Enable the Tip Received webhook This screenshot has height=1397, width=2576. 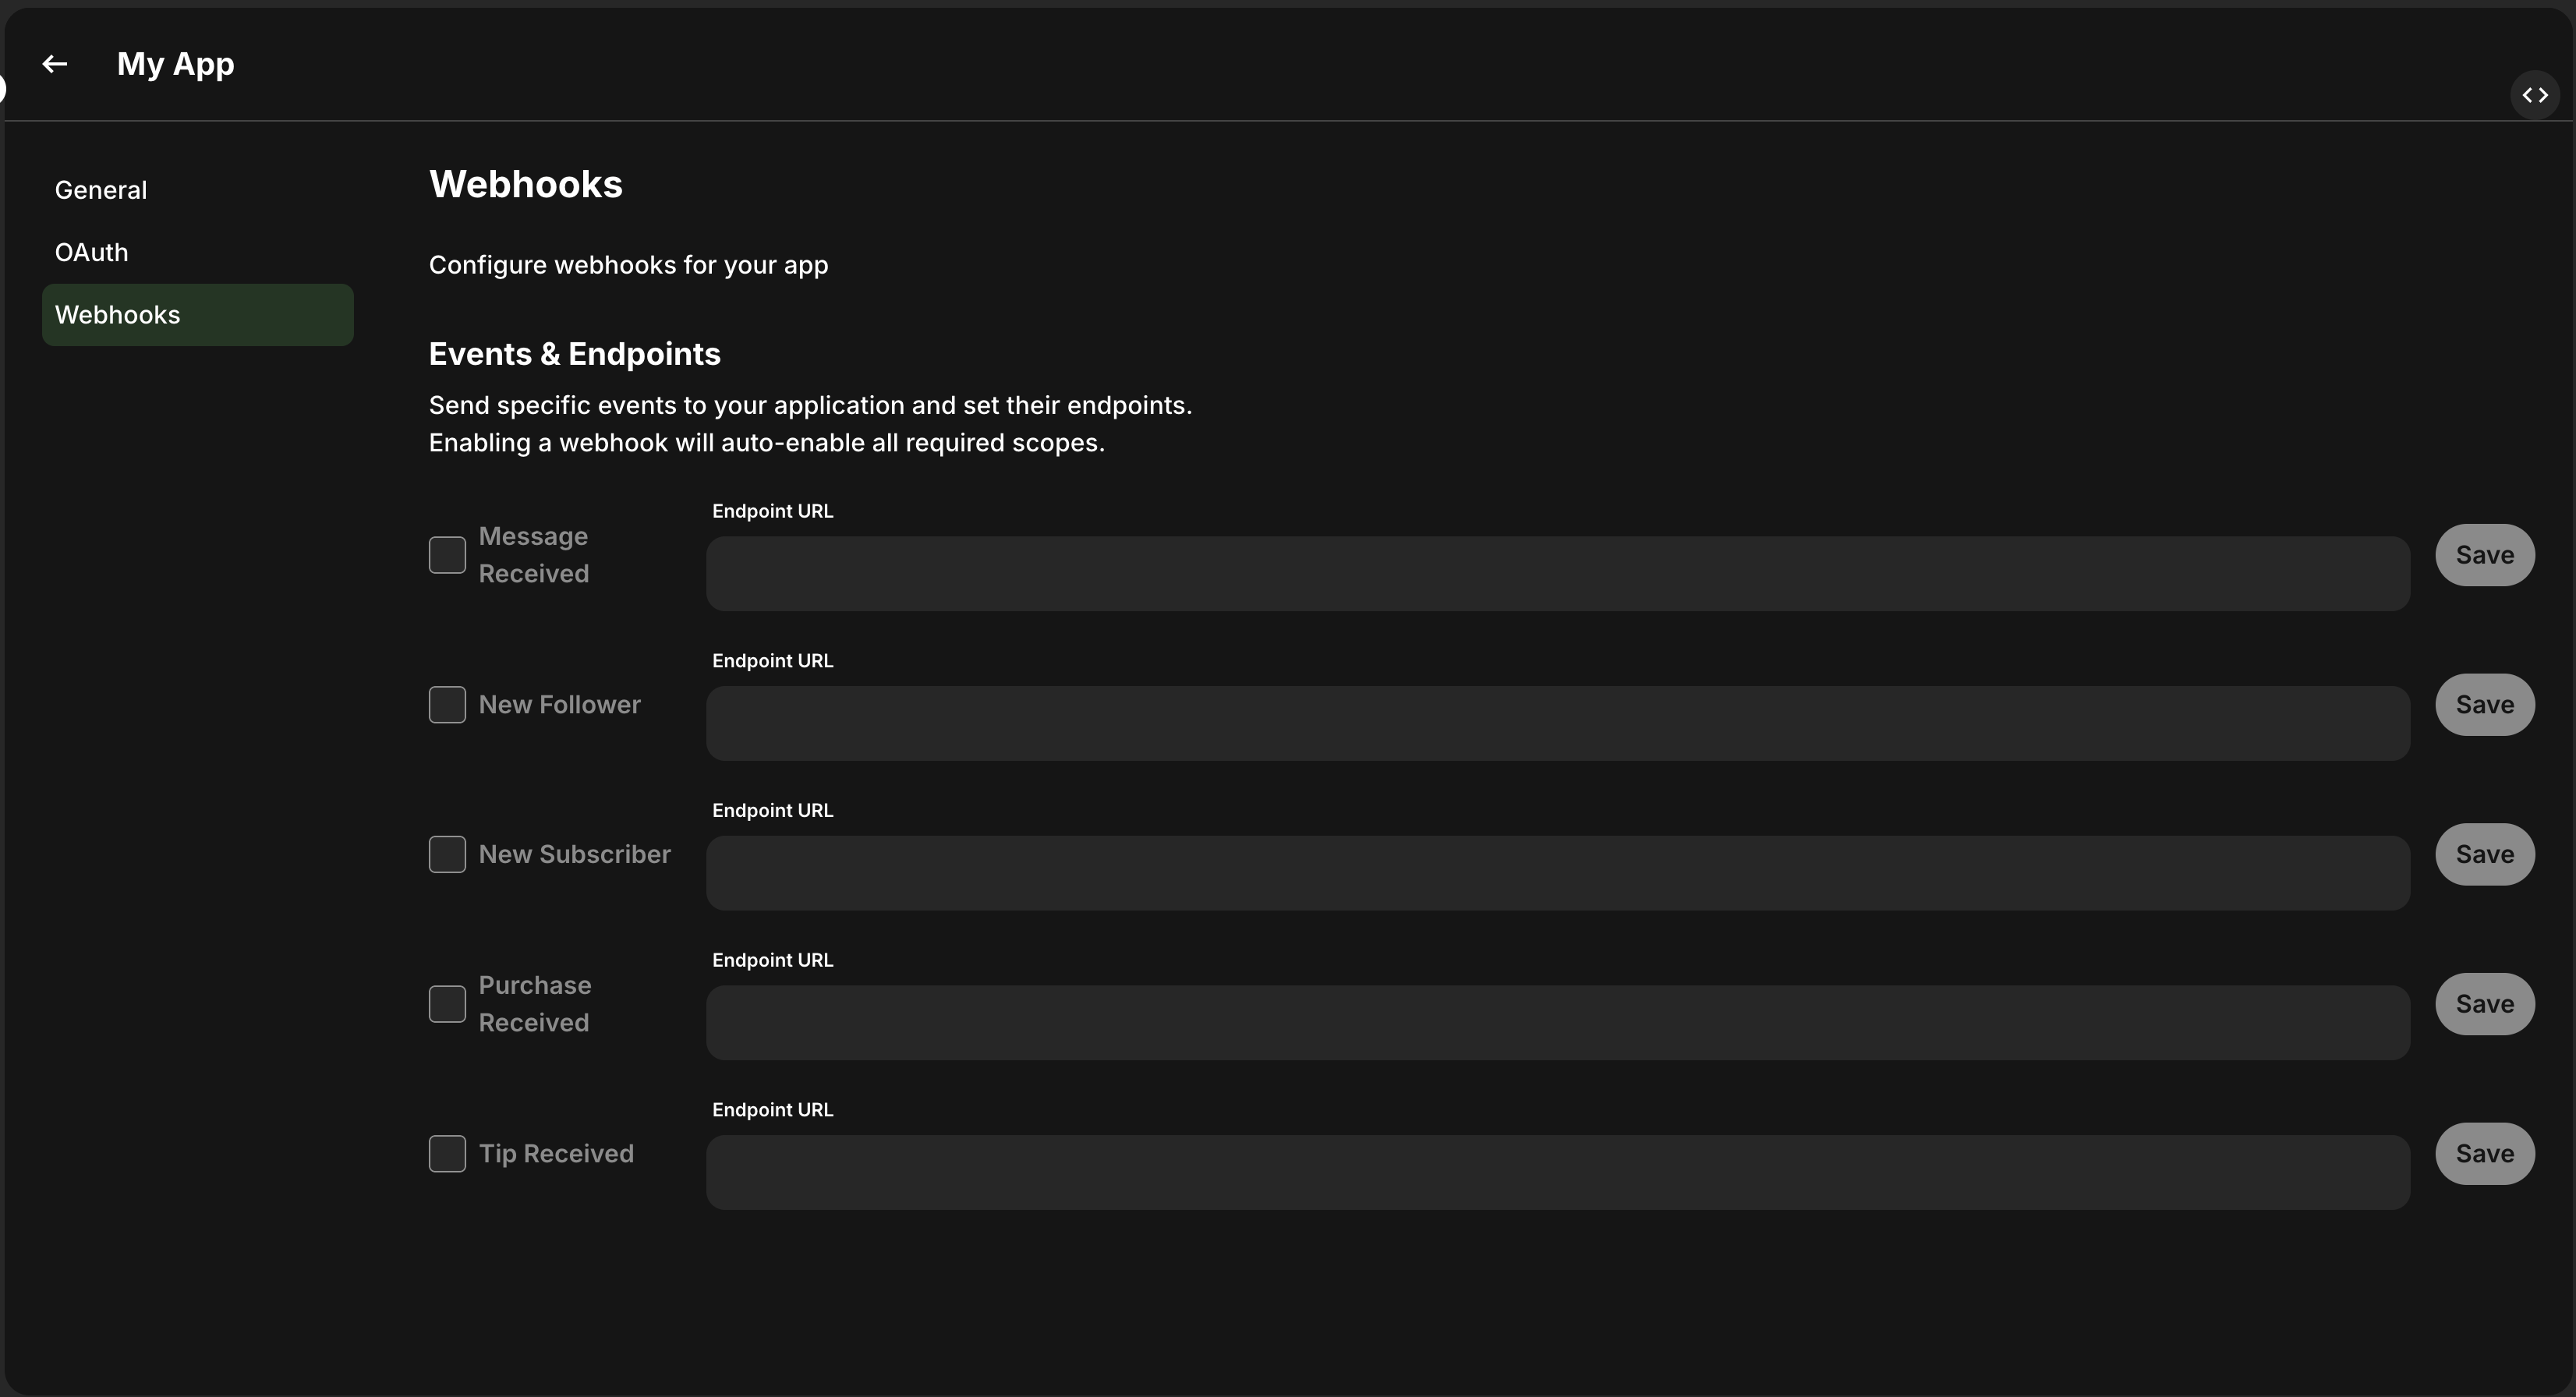(x=447, y=1154)
